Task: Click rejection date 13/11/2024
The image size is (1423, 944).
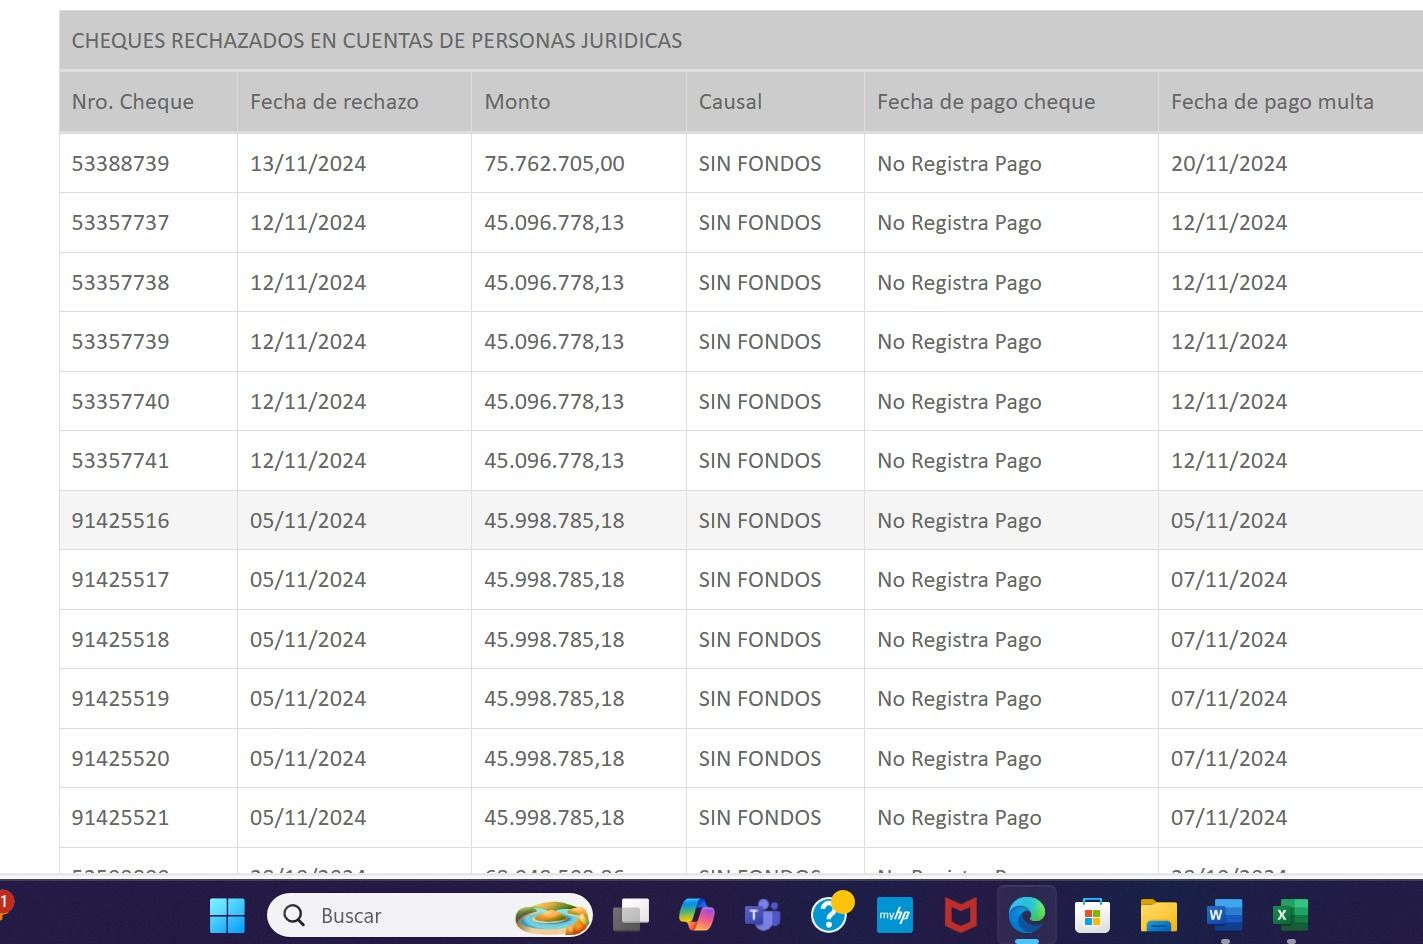Action: tap(308, 163)
